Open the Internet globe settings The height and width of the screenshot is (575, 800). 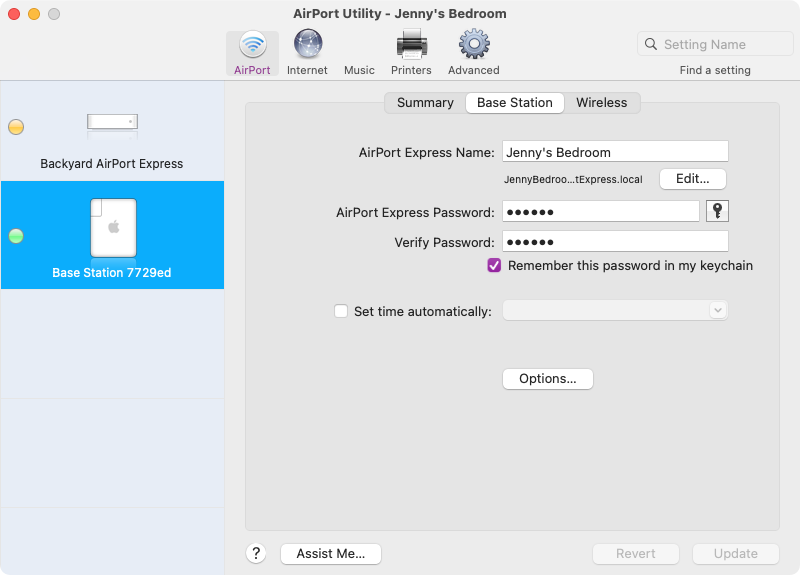click(x=307, y=53)
